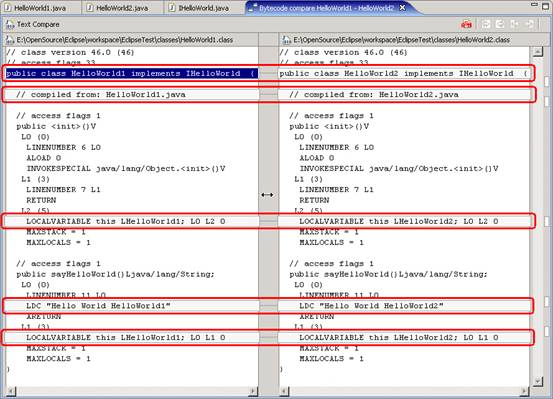Click 'public <init>()V' in the left pane

(56, 126)
